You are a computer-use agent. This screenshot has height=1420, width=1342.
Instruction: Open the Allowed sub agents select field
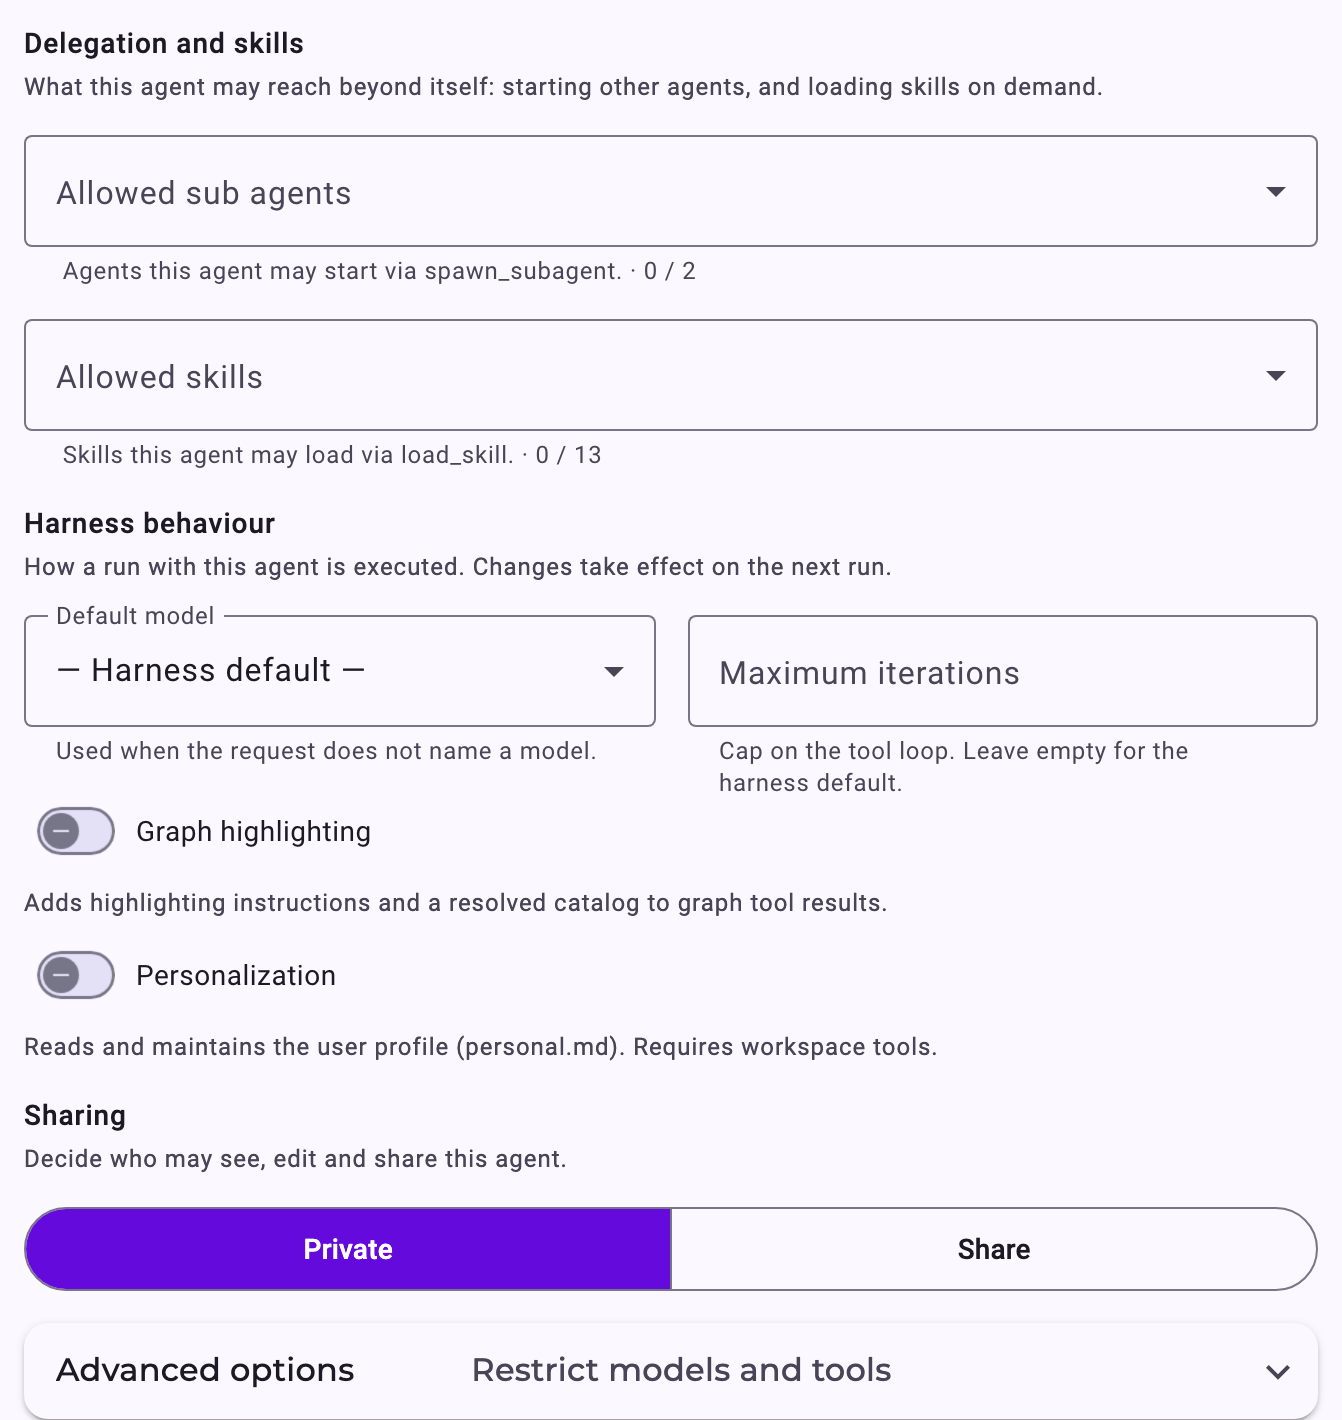click(670, 191)
